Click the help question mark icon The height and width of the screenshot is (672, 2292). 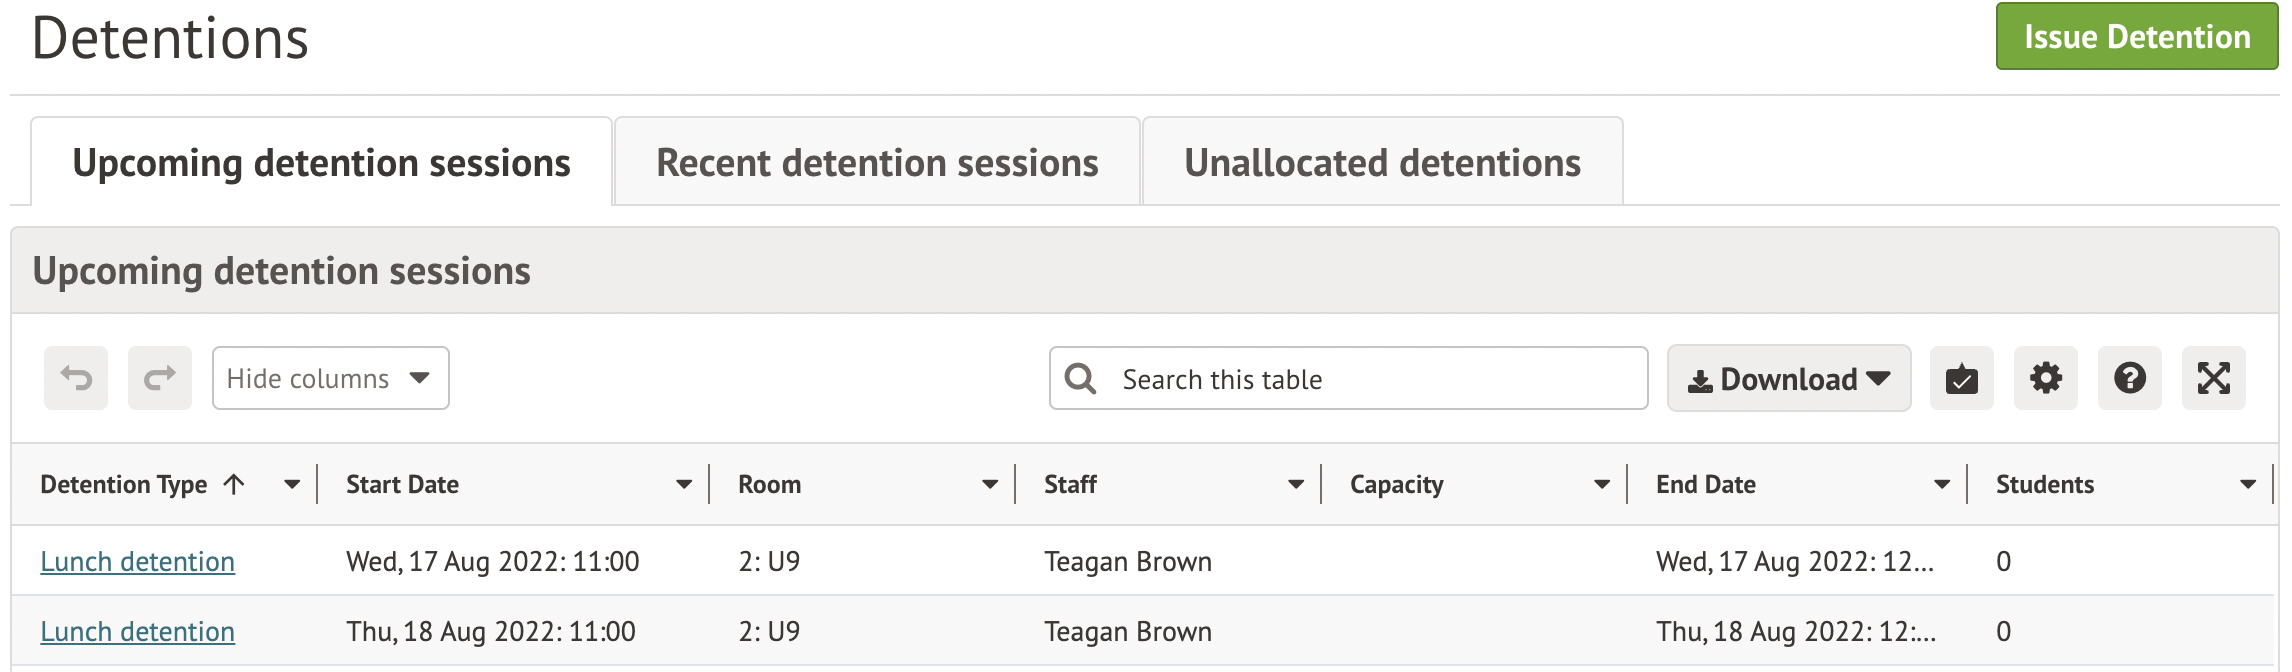click(2129, 379)
